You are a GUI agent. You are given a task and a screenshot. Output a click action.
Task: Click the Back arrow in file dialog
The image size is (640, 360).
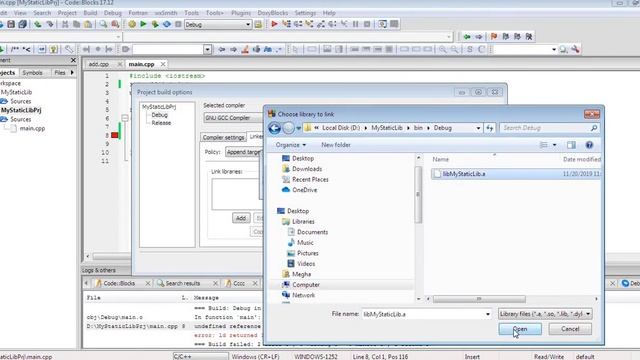click(274, 128)
